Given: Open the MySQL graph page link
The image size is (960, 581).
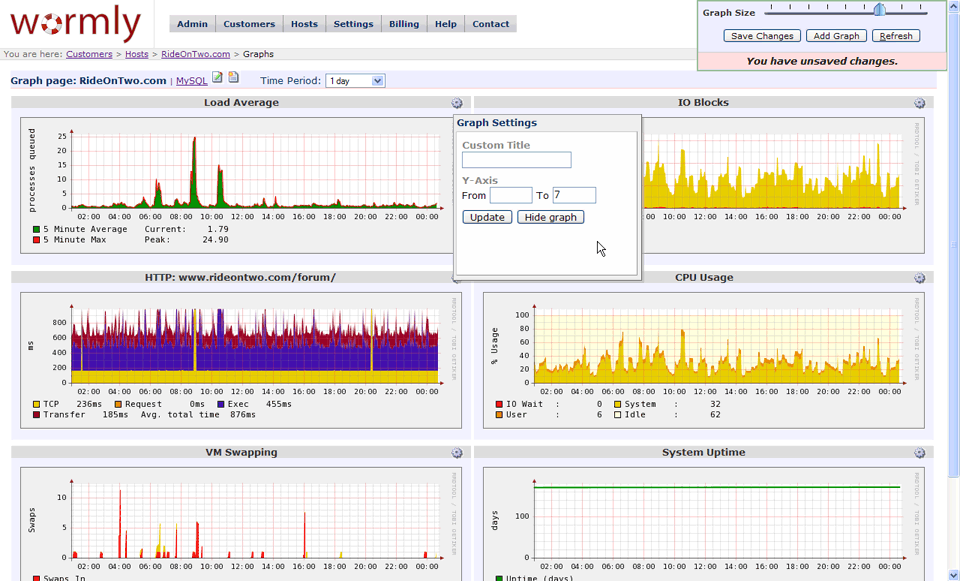Looking at the screenshot, I should click(x=191, y=80).
